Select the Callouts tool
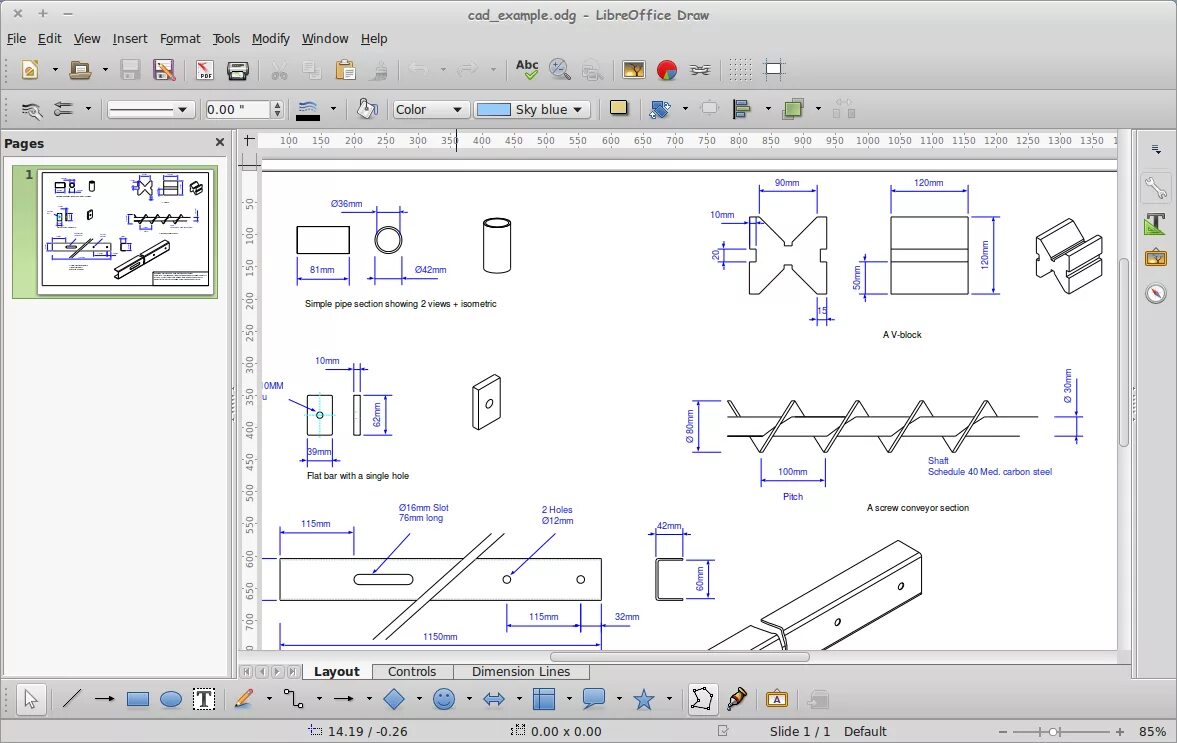 tap(594, 699)
